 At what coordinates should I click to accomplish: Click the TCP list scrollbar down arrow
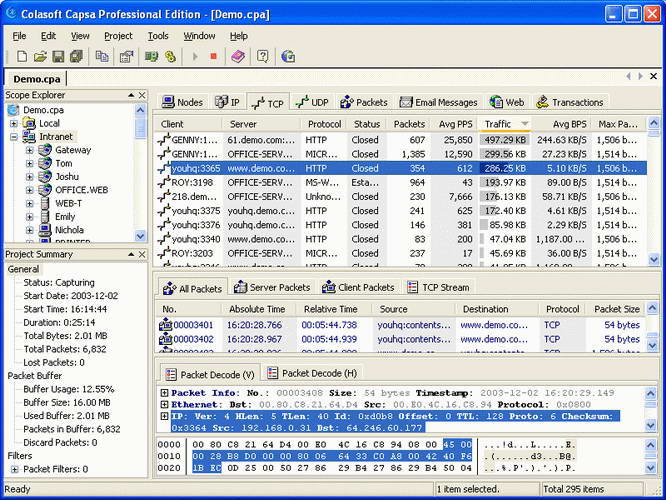(654, 259)
